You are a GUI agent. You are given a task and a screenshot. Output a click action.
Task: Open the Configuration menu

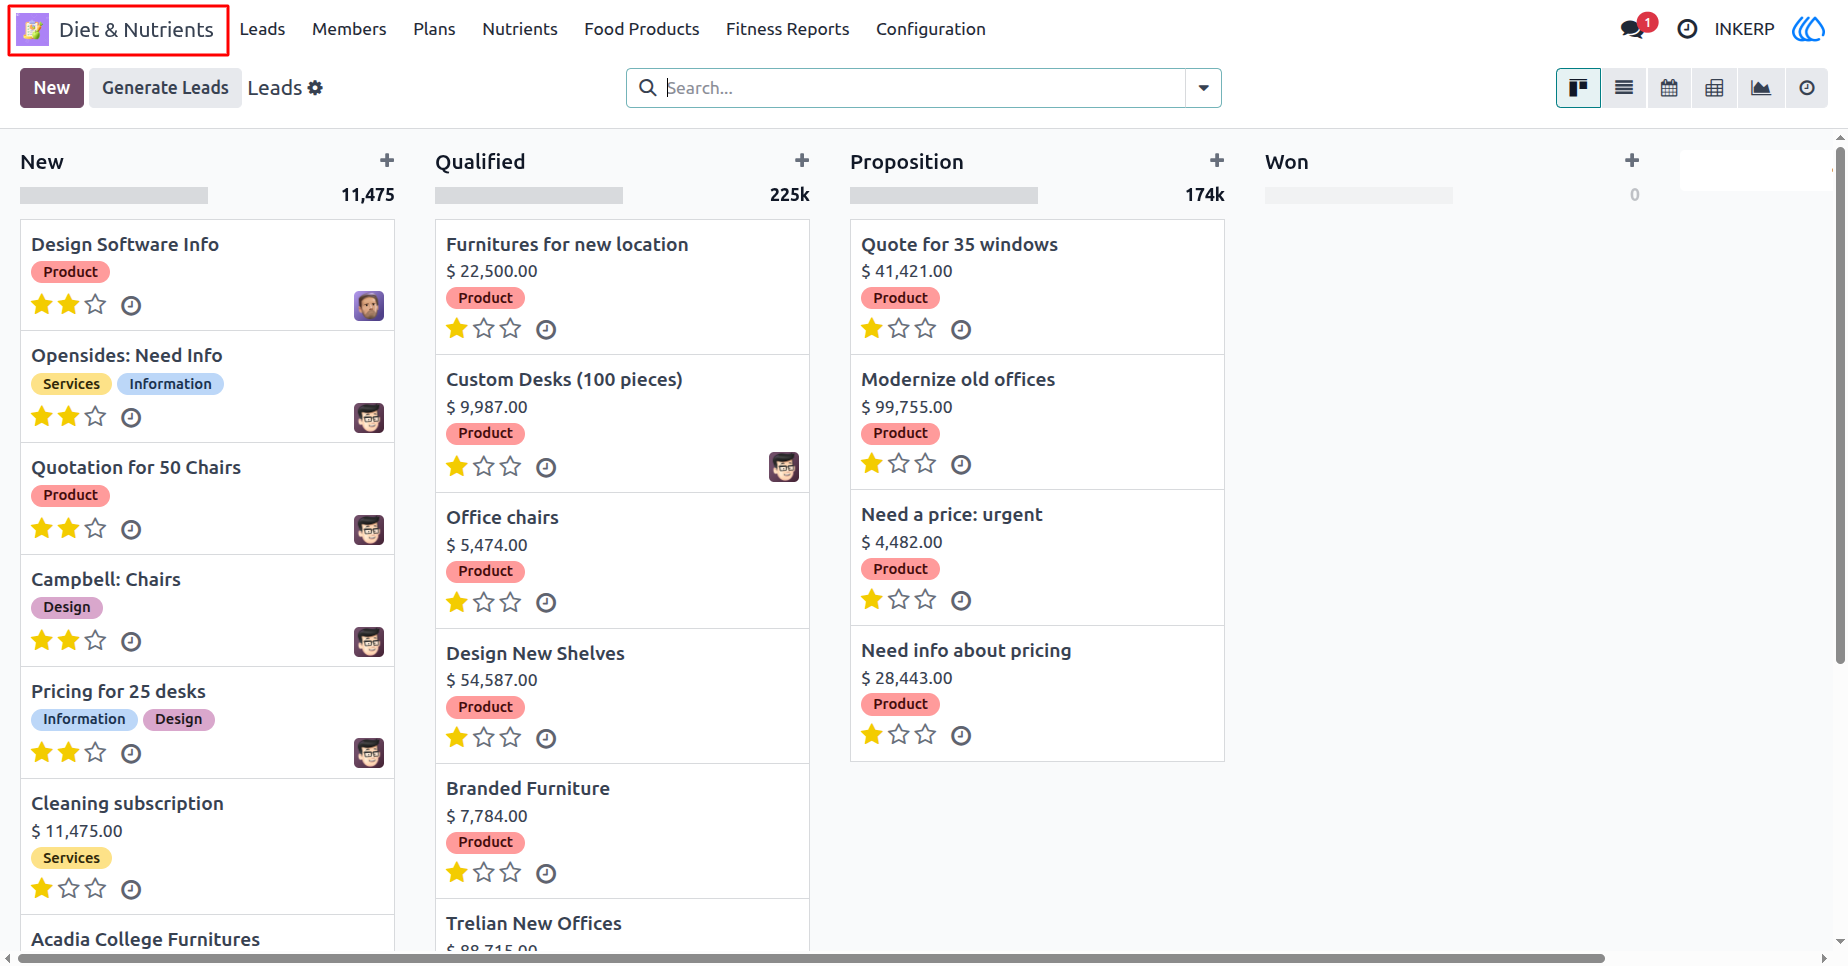(x=931, y=29)
